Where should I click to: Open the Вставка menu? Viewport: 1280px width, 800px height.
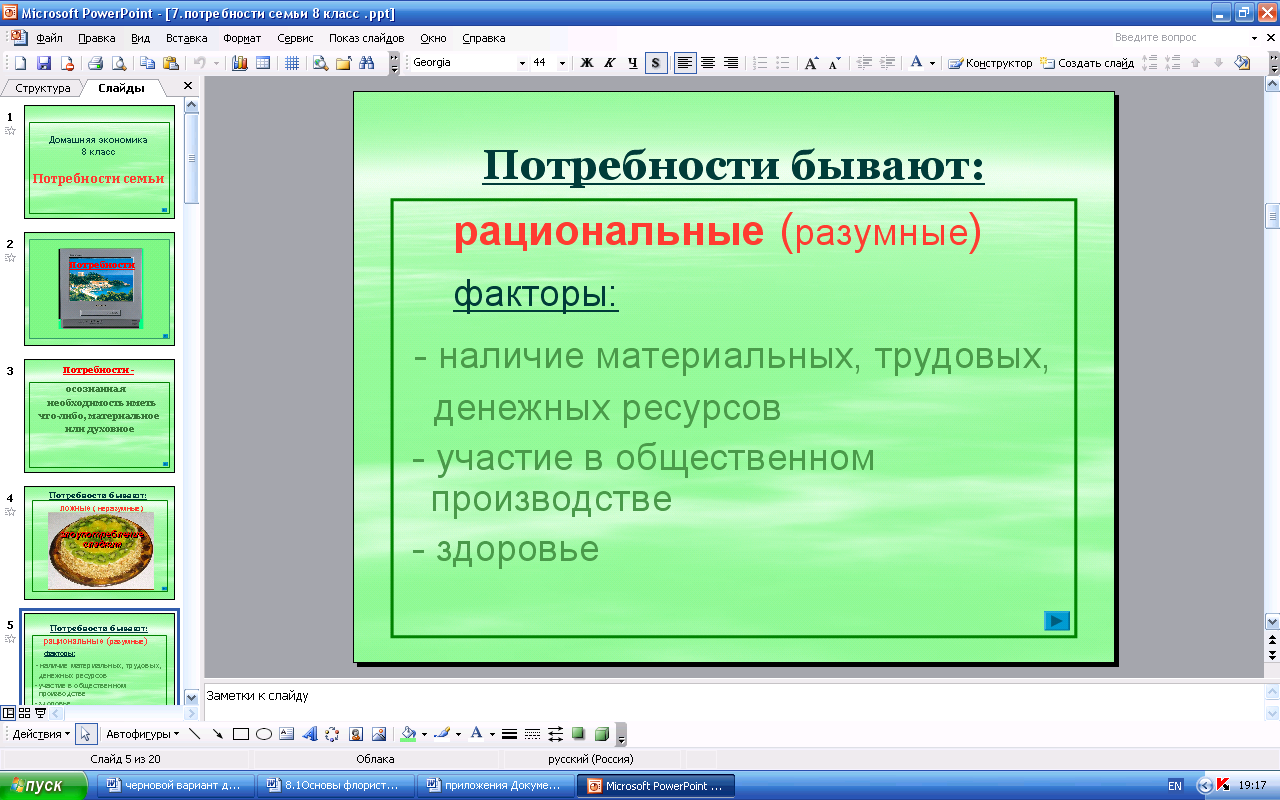tap(186, 38)
